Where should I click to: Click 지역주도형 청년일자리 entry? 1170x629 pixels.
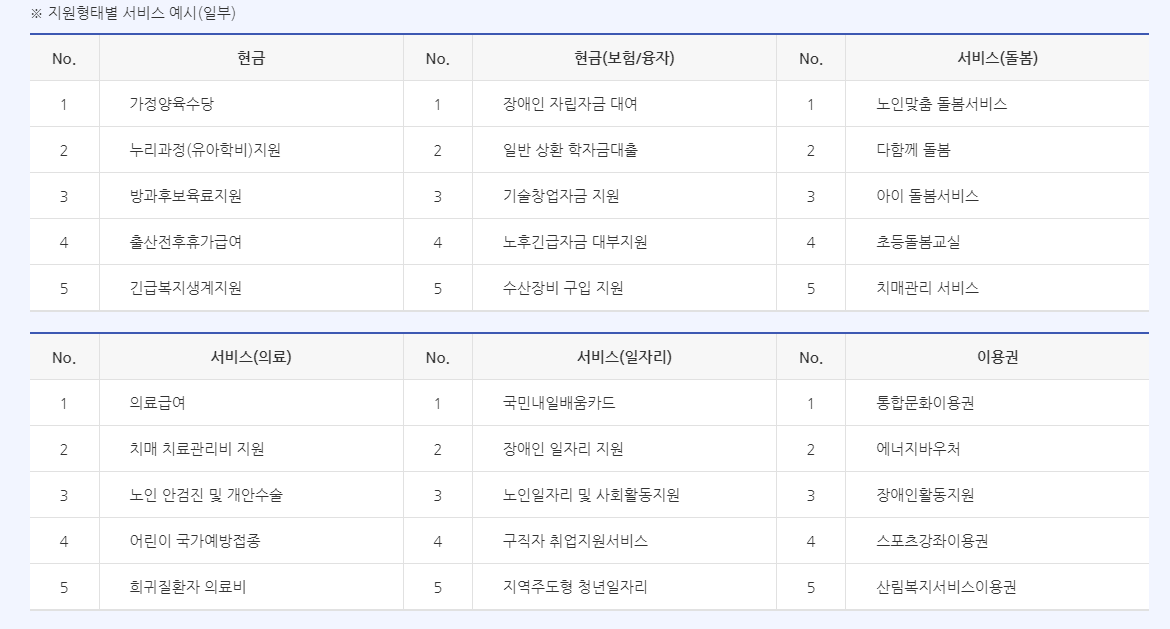575,587
